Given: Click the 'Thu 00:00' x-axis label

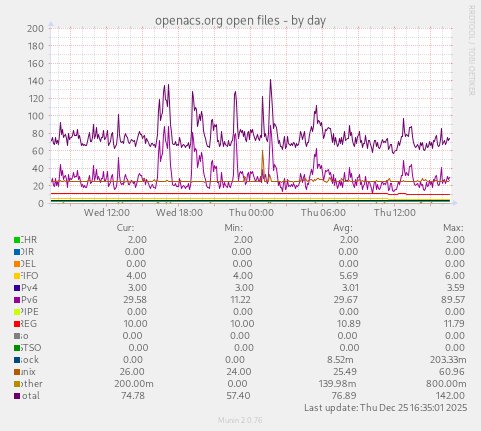Looking at the screenshot, I should (251, 212).
